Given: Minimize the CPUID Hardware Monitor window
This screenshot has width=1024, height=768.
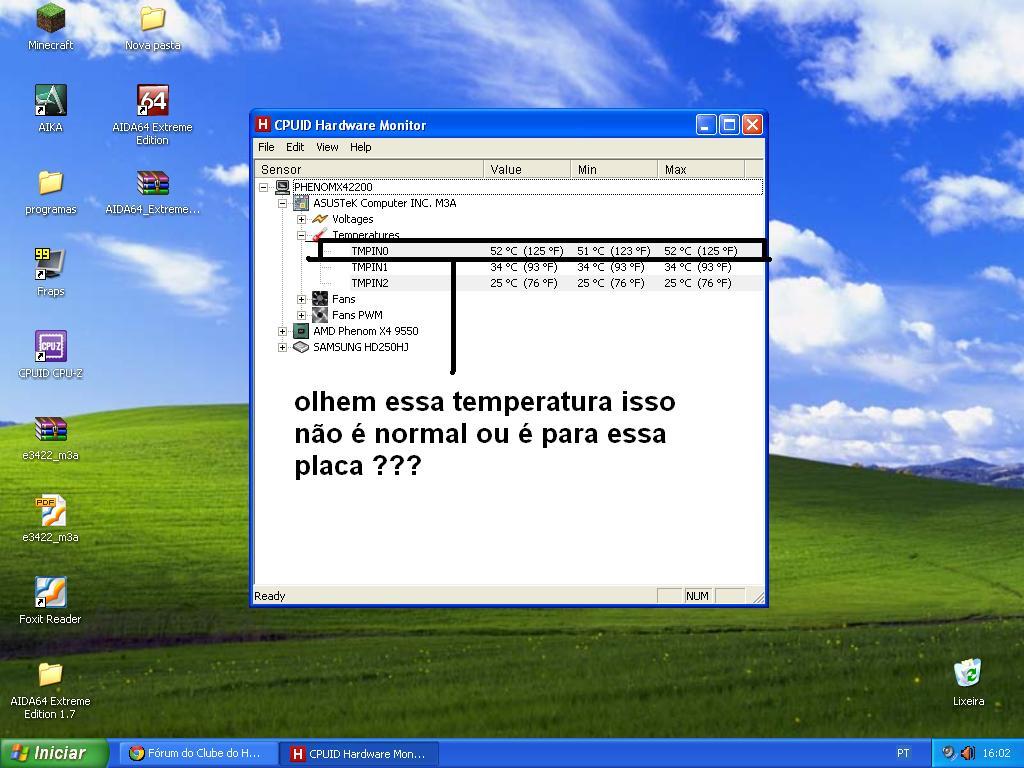Looking at the screenshot, I should coord(706,125).
